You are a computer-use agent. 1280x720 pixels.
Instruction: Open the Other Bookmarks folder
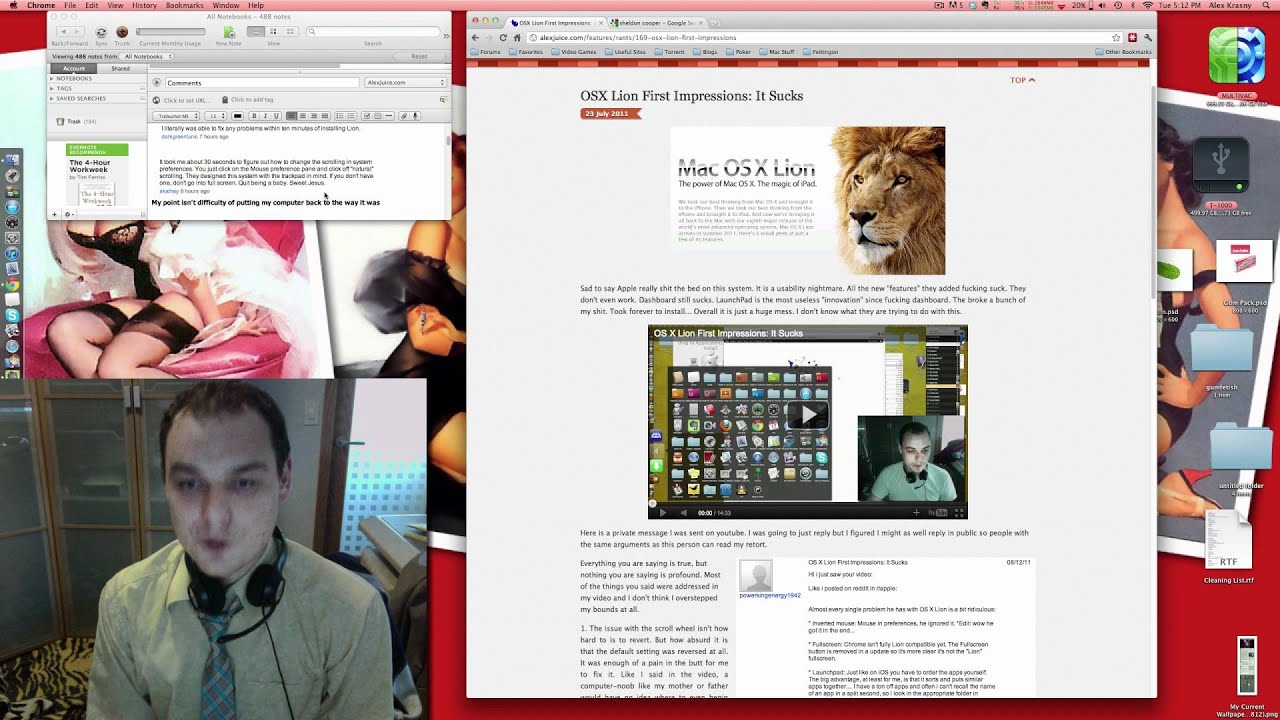1123,52
